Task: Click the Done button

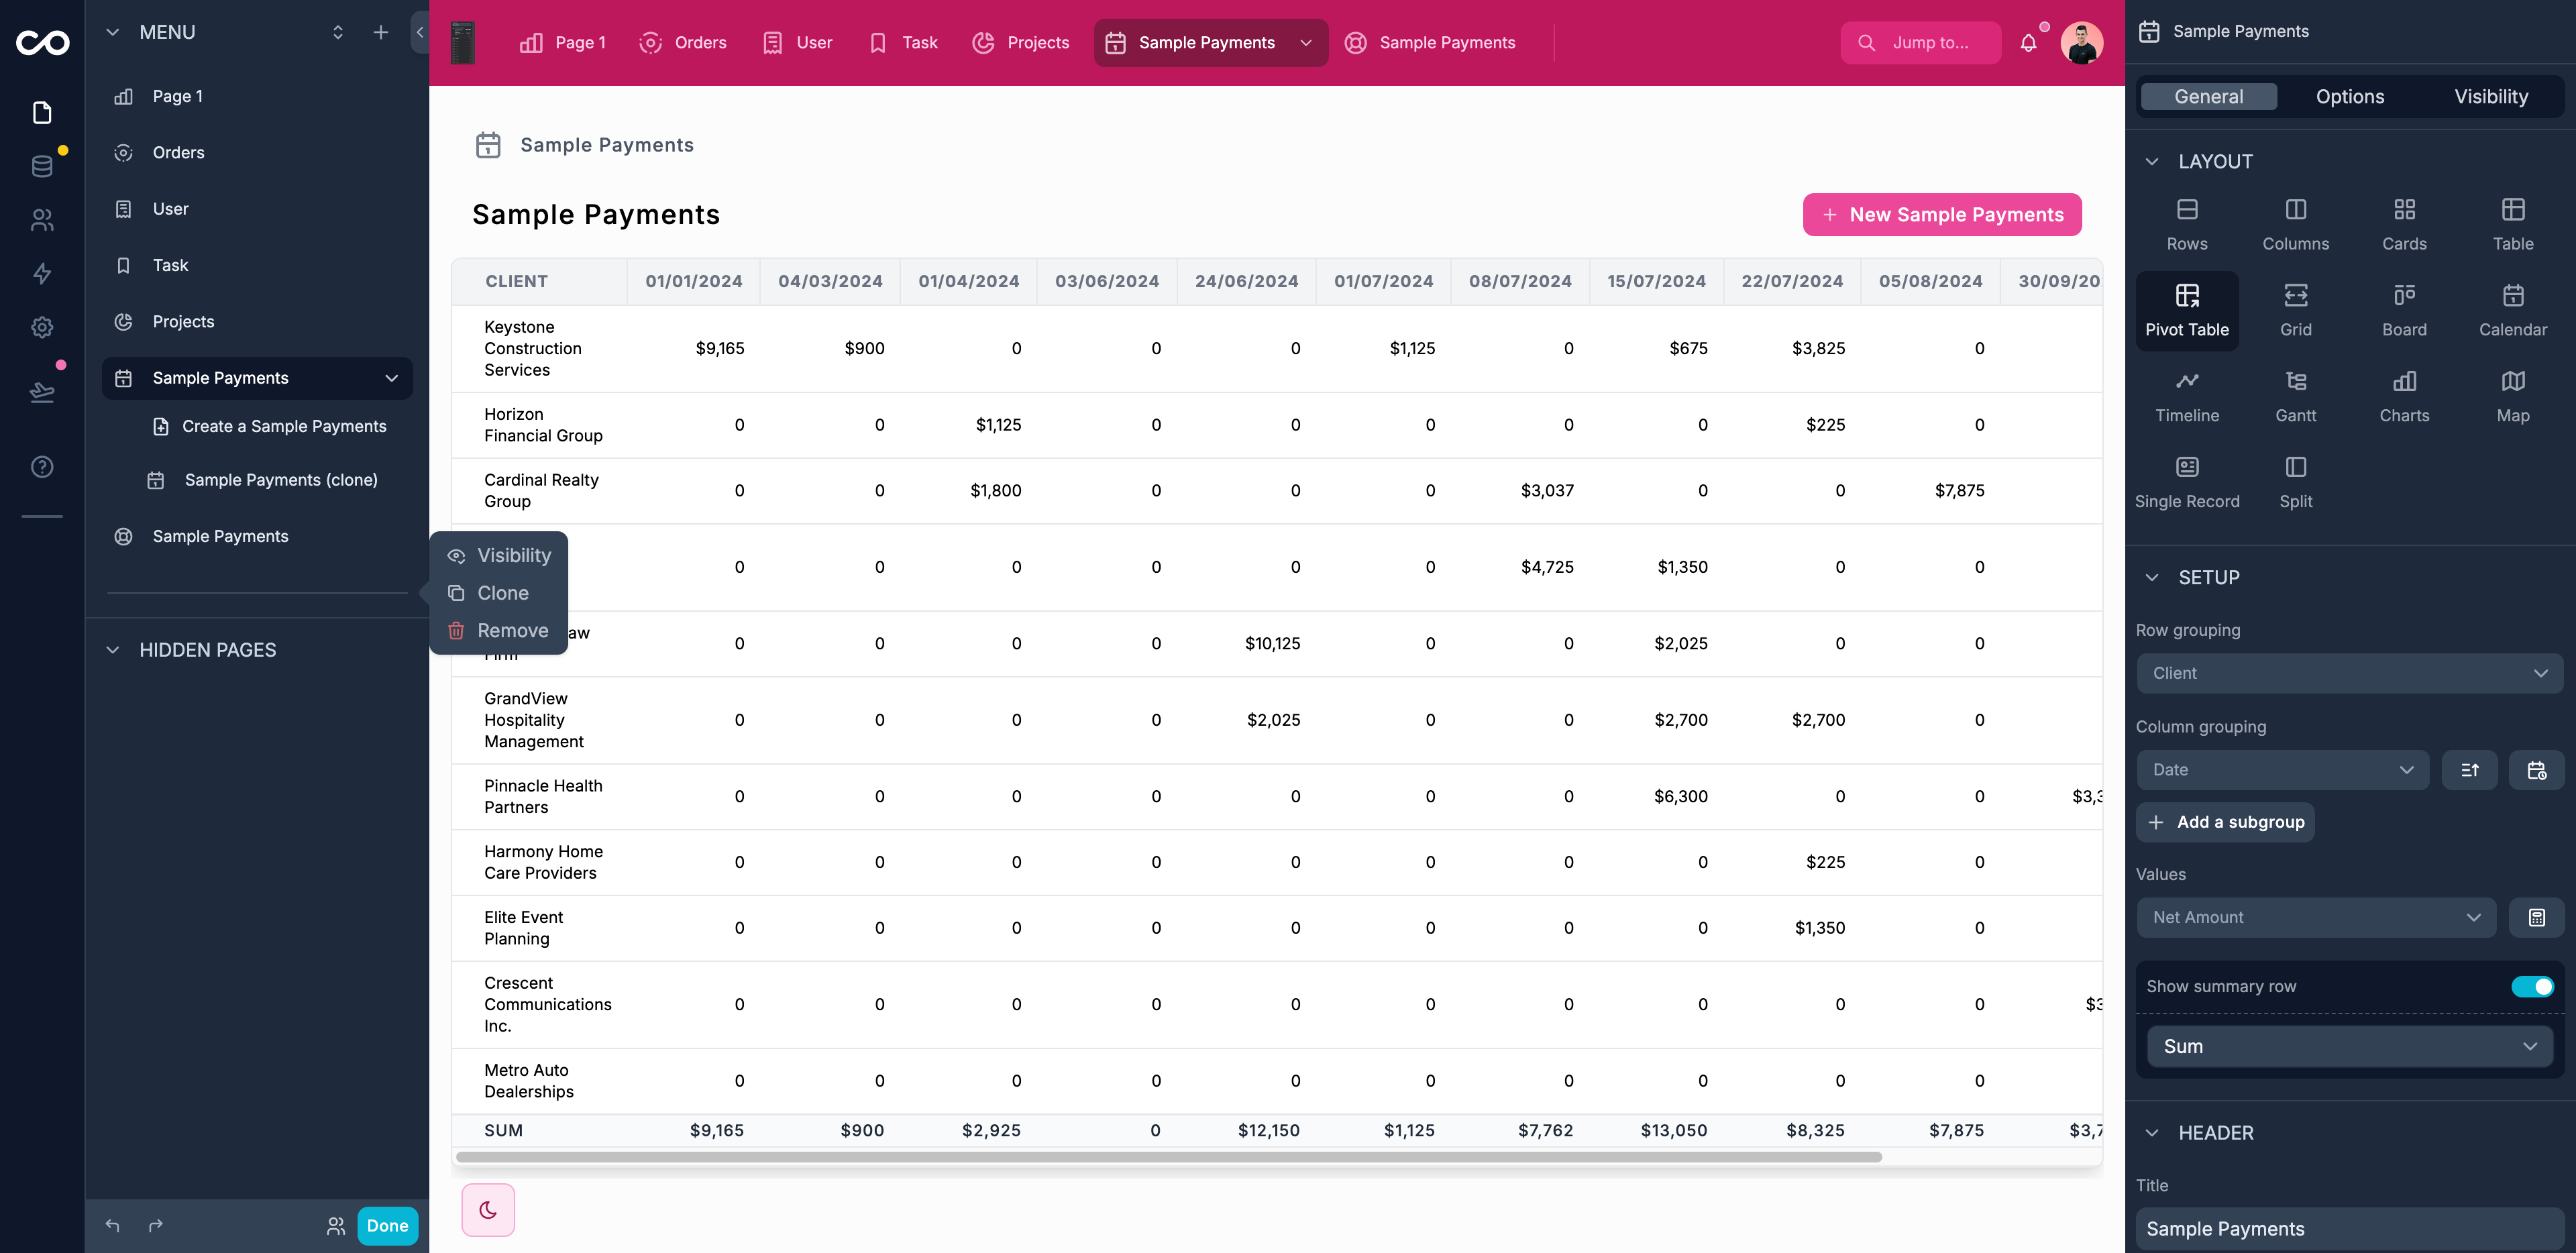Action: [x=387, y=1225]
